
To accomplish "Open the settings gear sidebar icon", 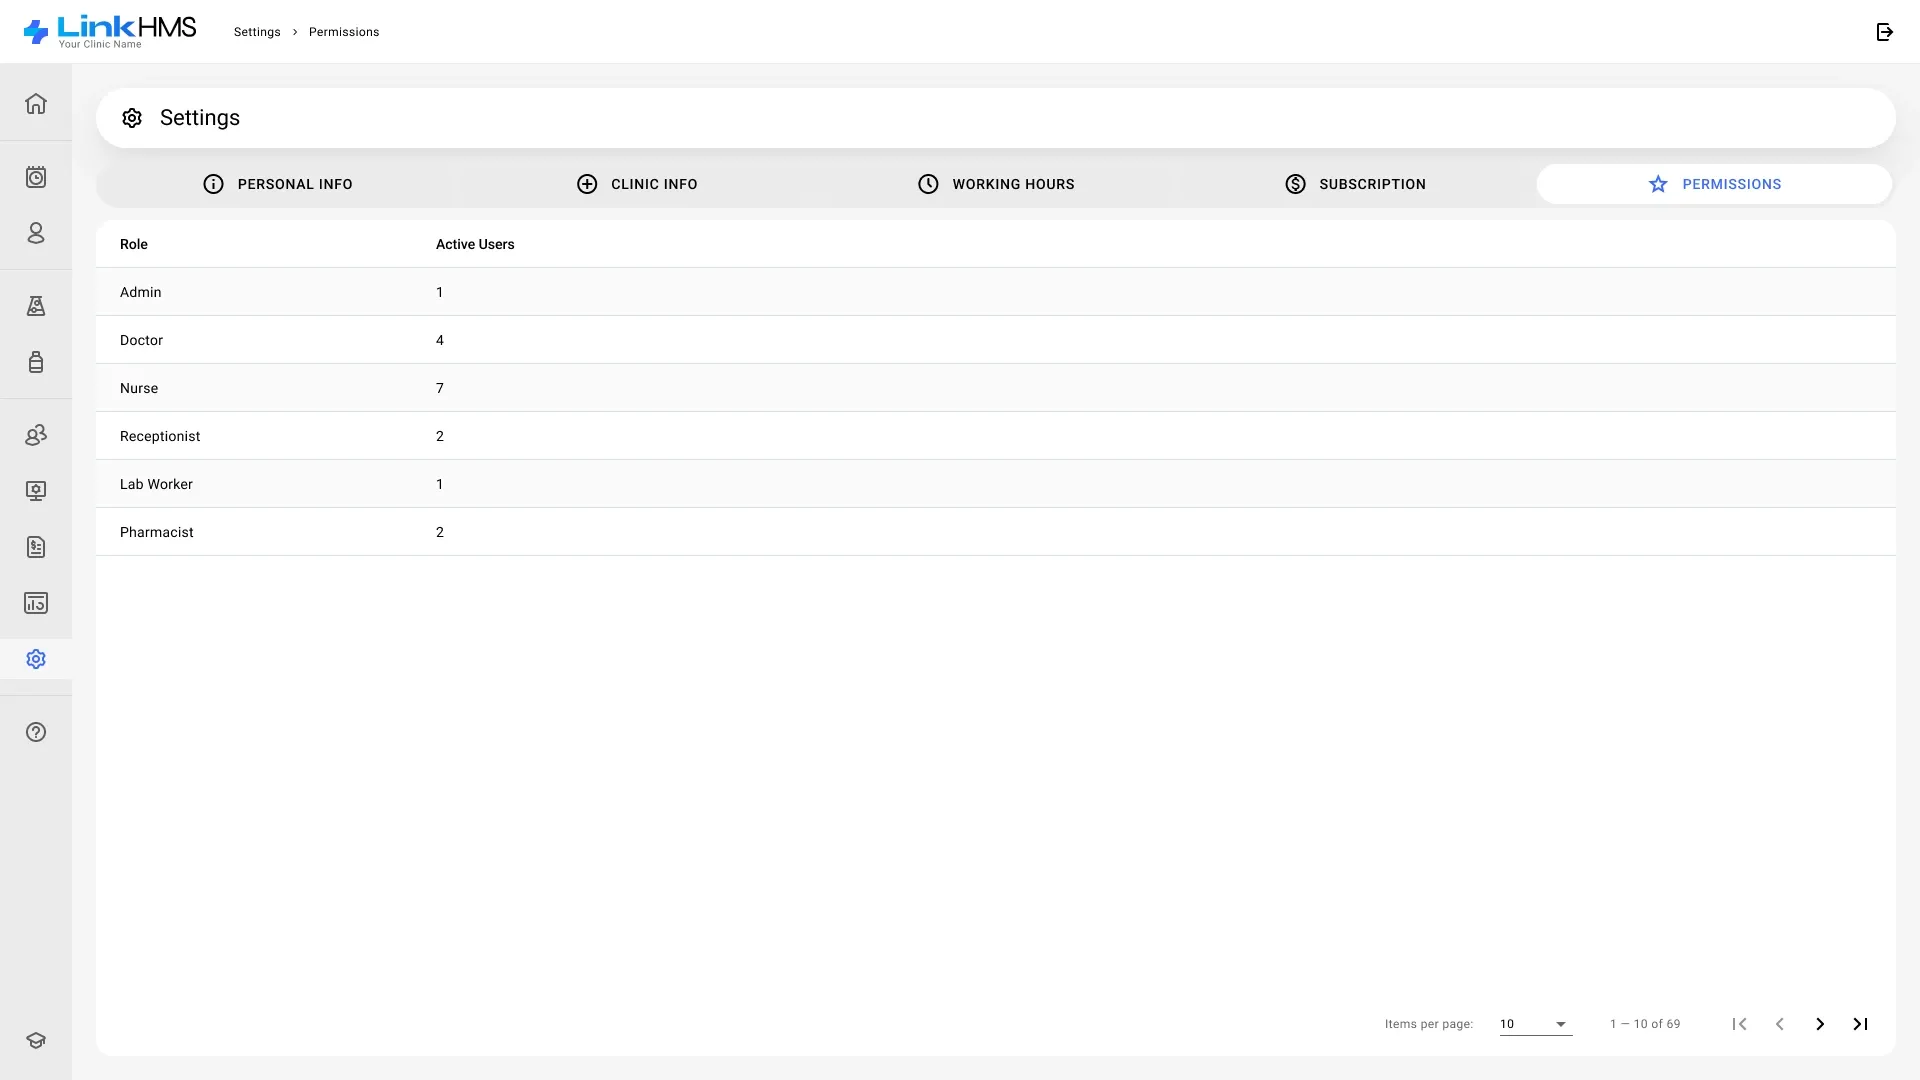I will coord(36,659).
